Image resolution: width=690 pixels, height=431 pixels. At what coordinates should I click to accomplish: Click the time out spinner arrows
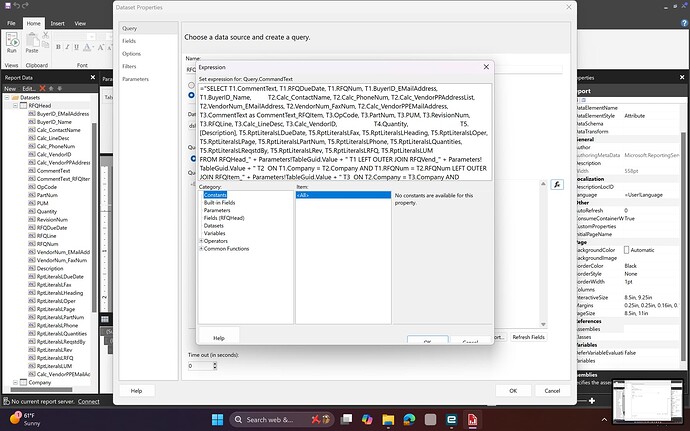[x=215, y=365]
